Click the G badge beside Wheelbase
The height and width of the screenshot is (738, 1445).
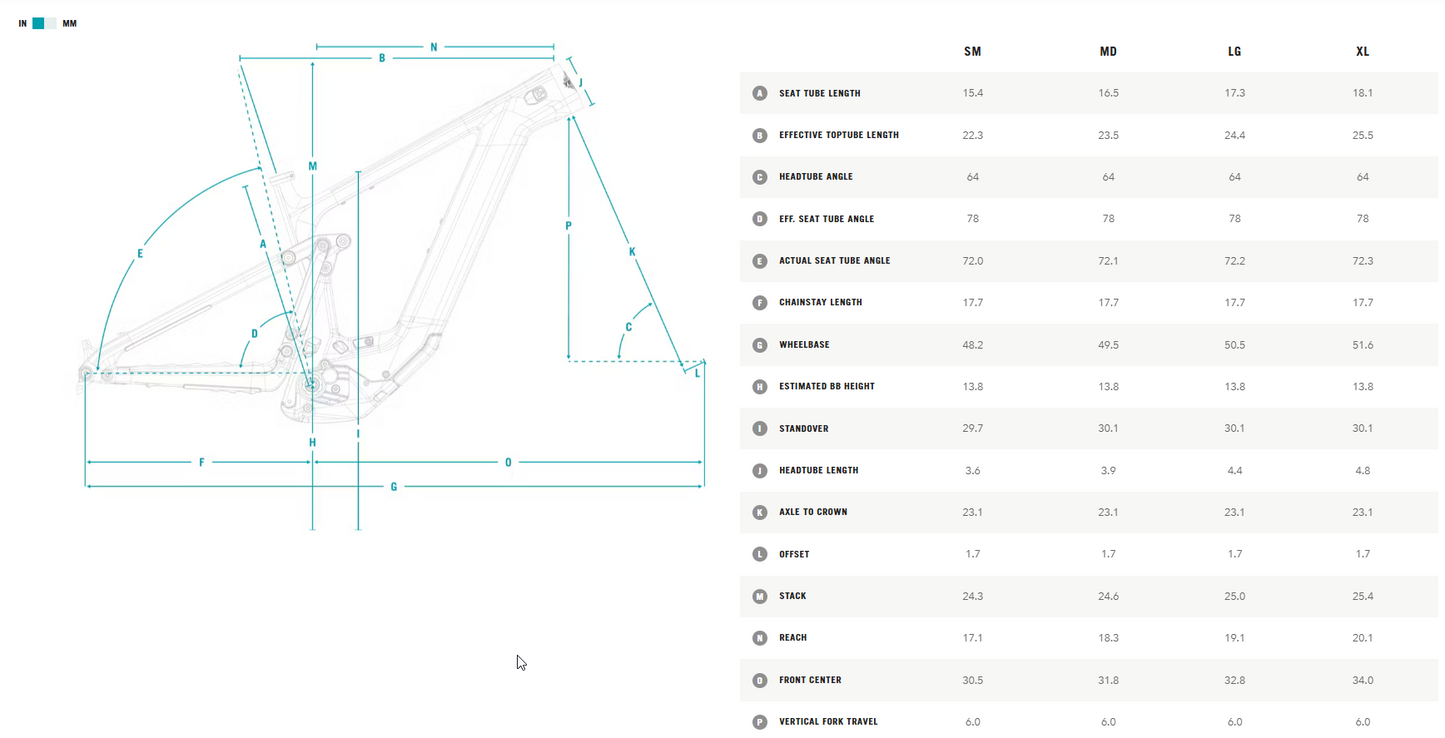tap(760, 345)
